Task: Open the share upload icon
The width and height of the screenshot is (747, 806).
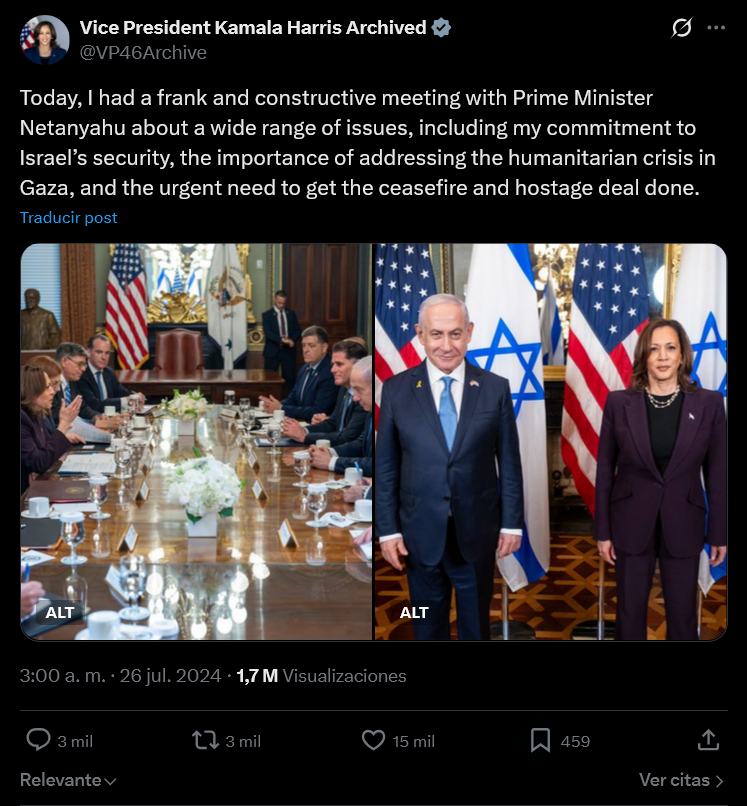Action: click(708, 740)
